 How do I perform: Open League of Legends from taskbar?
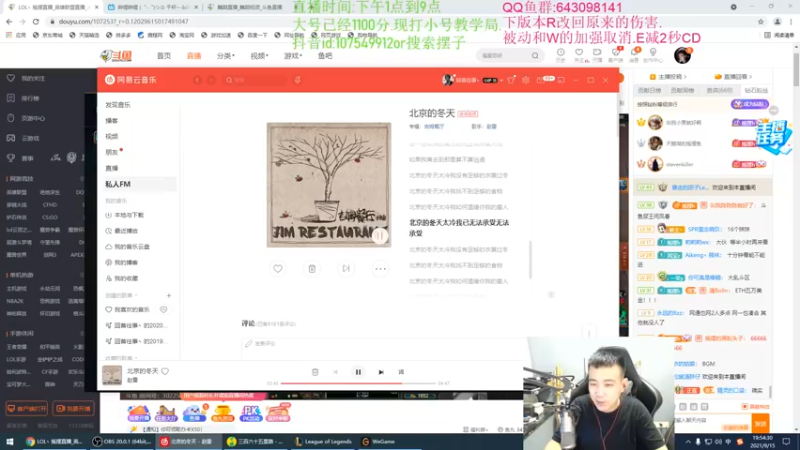(323, 442)
